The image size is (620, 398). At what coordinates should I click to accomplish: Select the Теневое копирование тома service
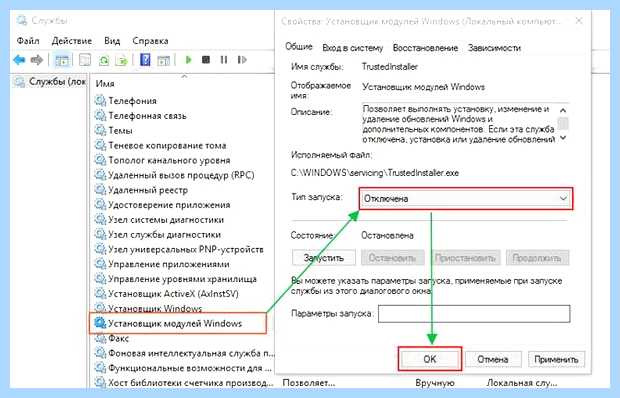[x=167, y=145]
